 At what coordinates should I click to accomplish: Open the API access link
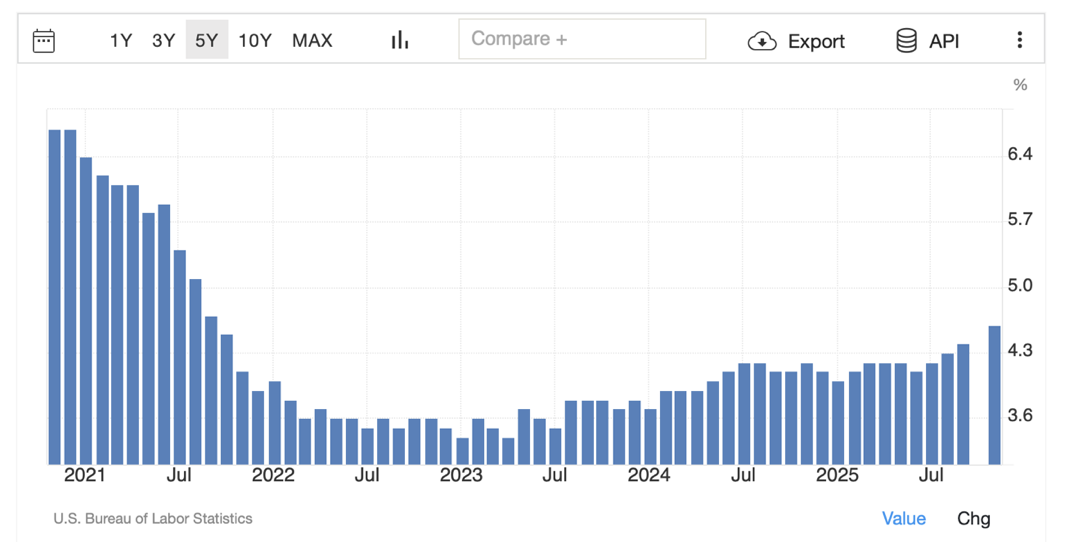point(944,41)
